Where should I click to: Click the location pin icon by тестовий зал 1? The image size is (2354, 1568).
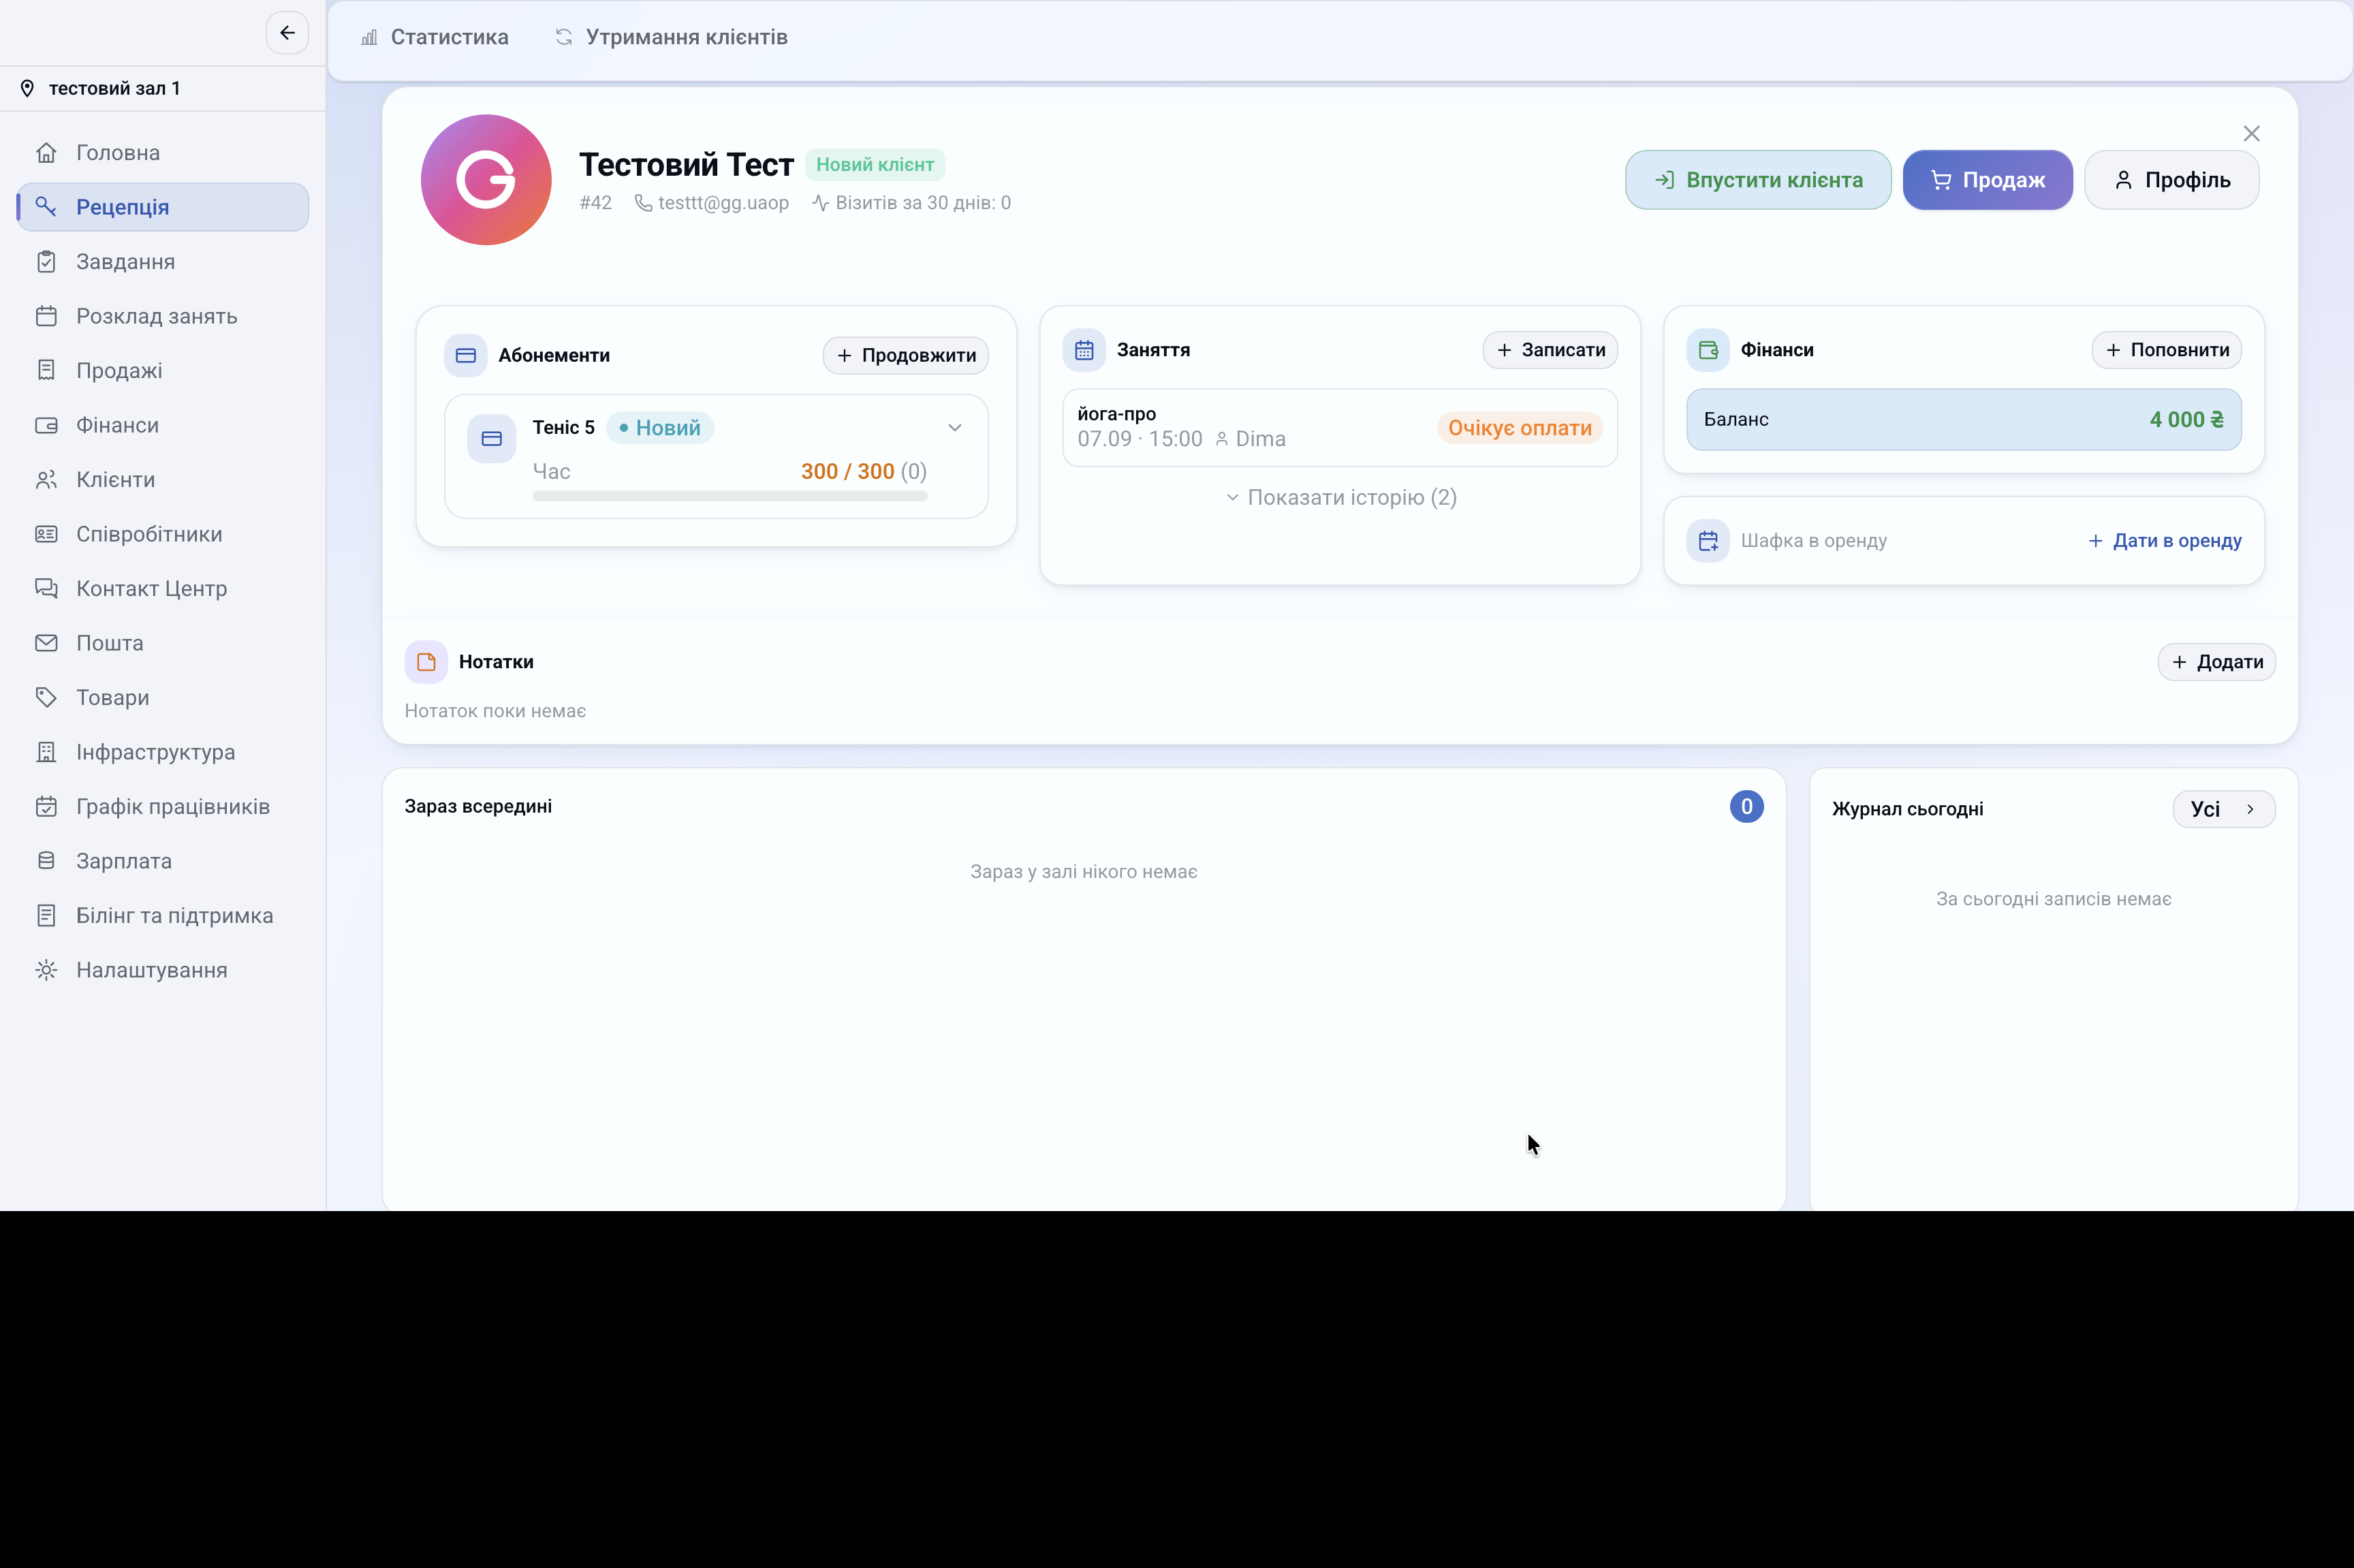[x=28, y=88]
